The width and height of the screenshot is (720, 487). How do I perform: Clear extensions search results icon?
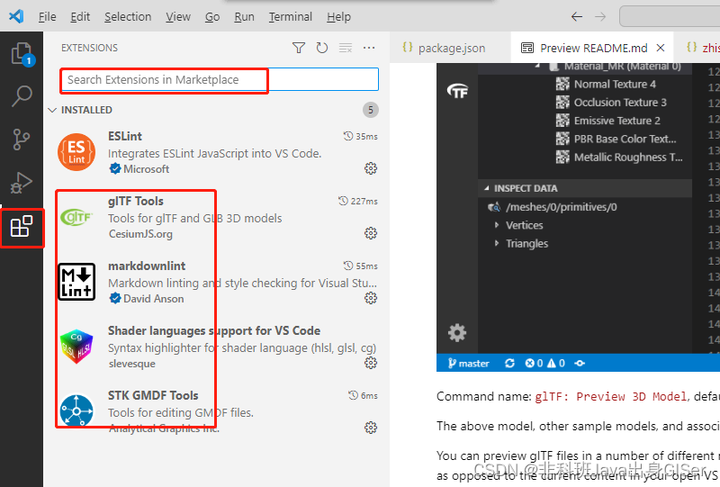click(x=345, y=48)
